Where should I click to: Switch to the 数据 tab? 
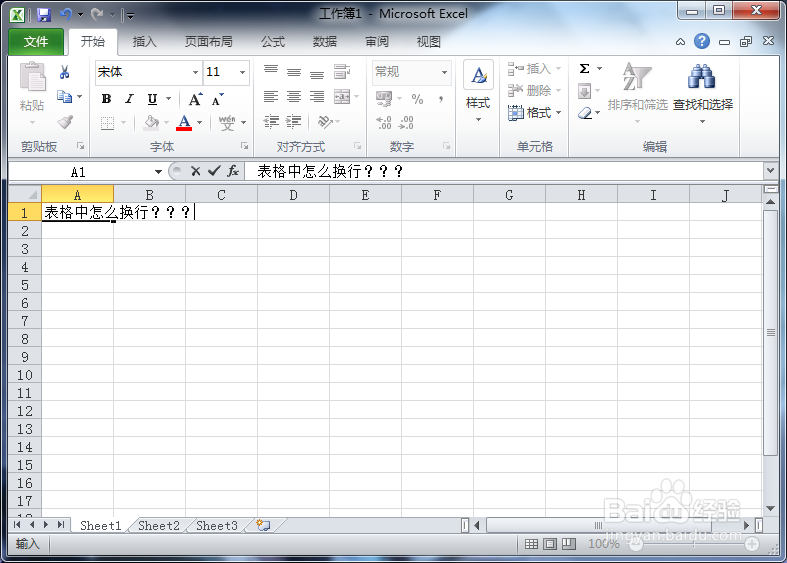coord(325,42)
